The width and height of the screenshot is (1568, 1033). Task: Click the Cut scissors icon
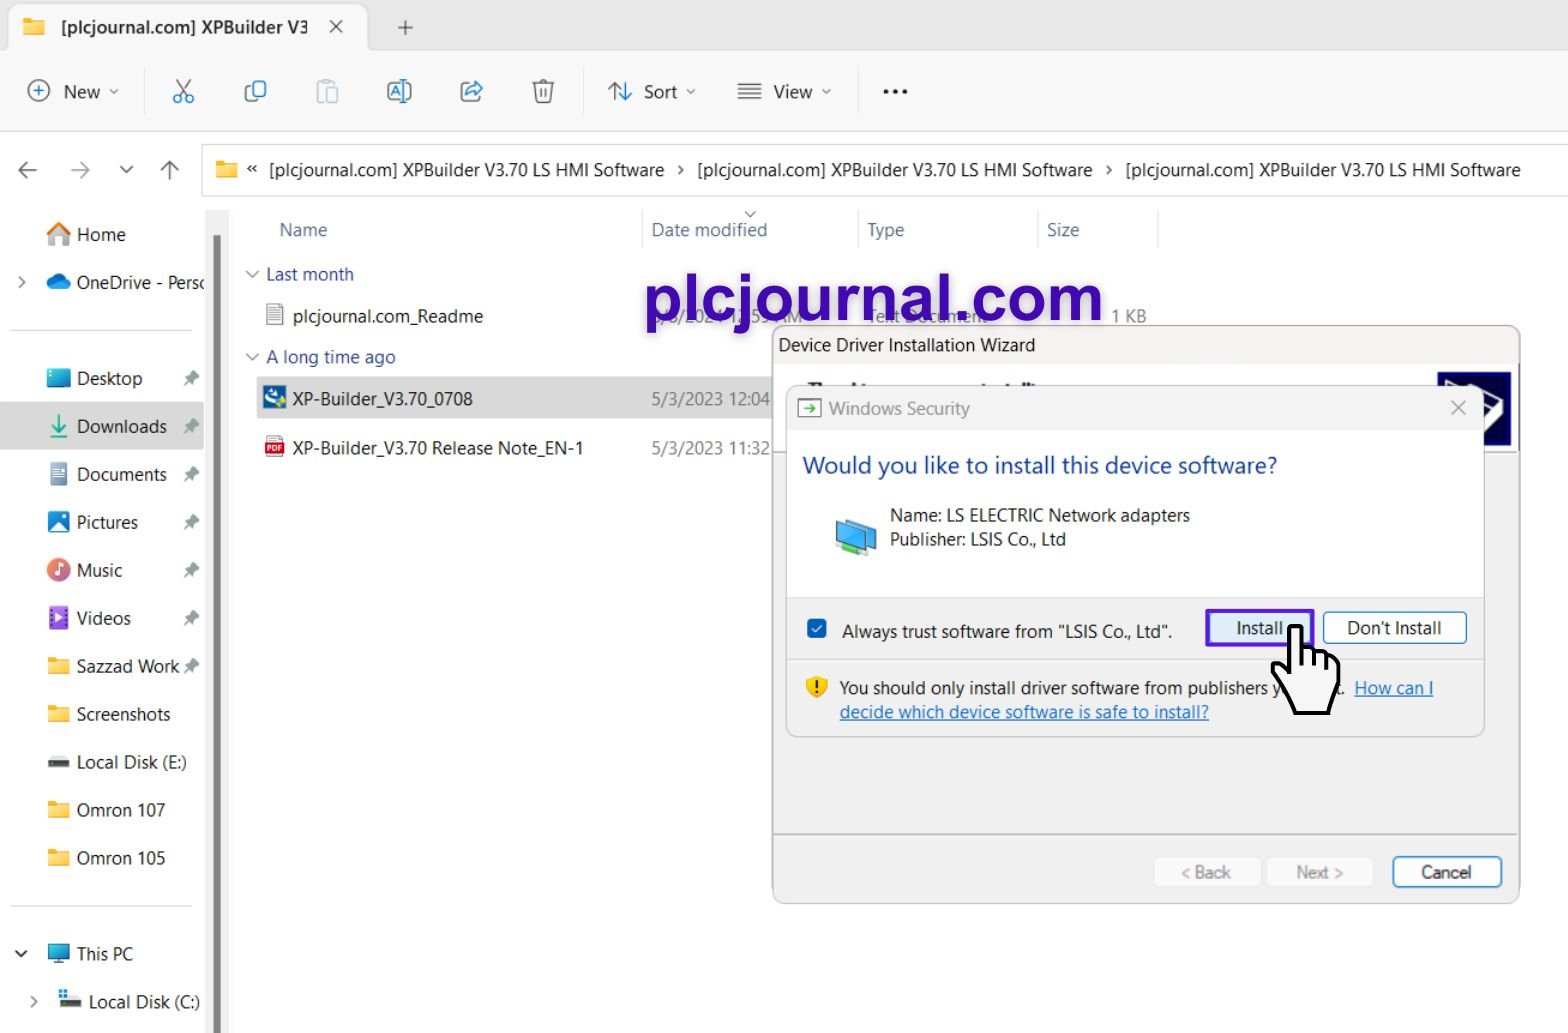[x=183, y=92]
